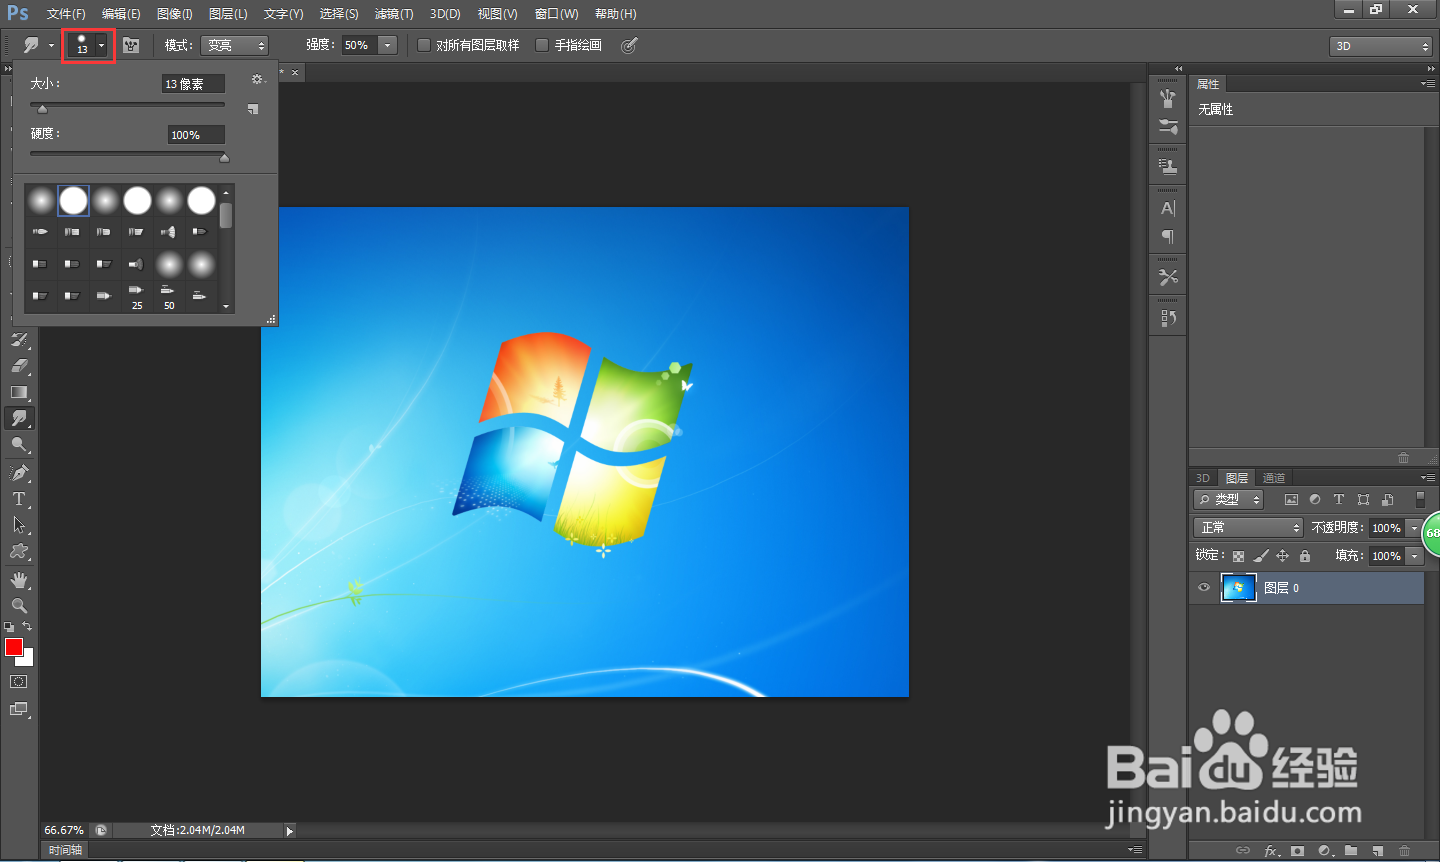
Task: Change screen mode icon
Action: pyautogui.click(x=18, y=709)
